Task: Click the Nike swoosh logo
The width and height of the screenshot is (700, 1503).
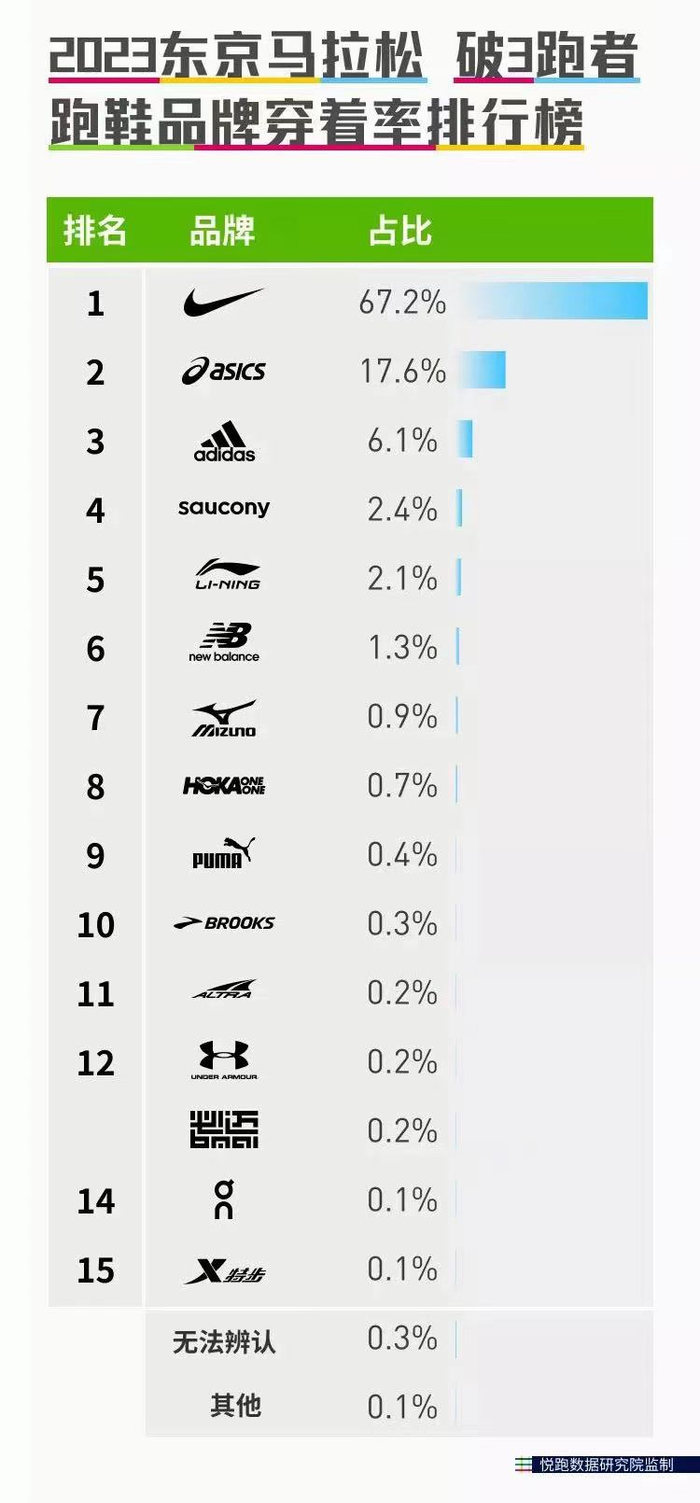Action: click(223, 301)
